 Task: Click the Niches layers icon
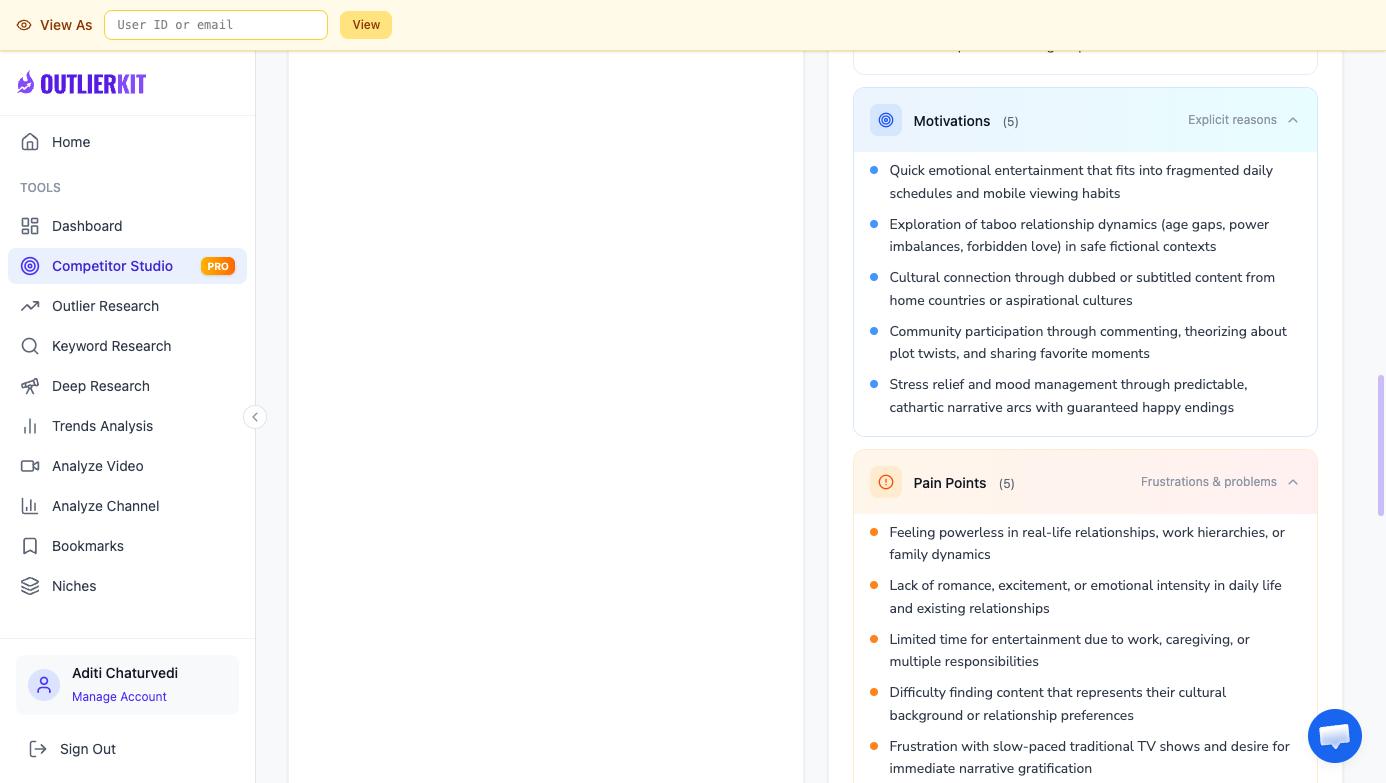tap(30, 586)
